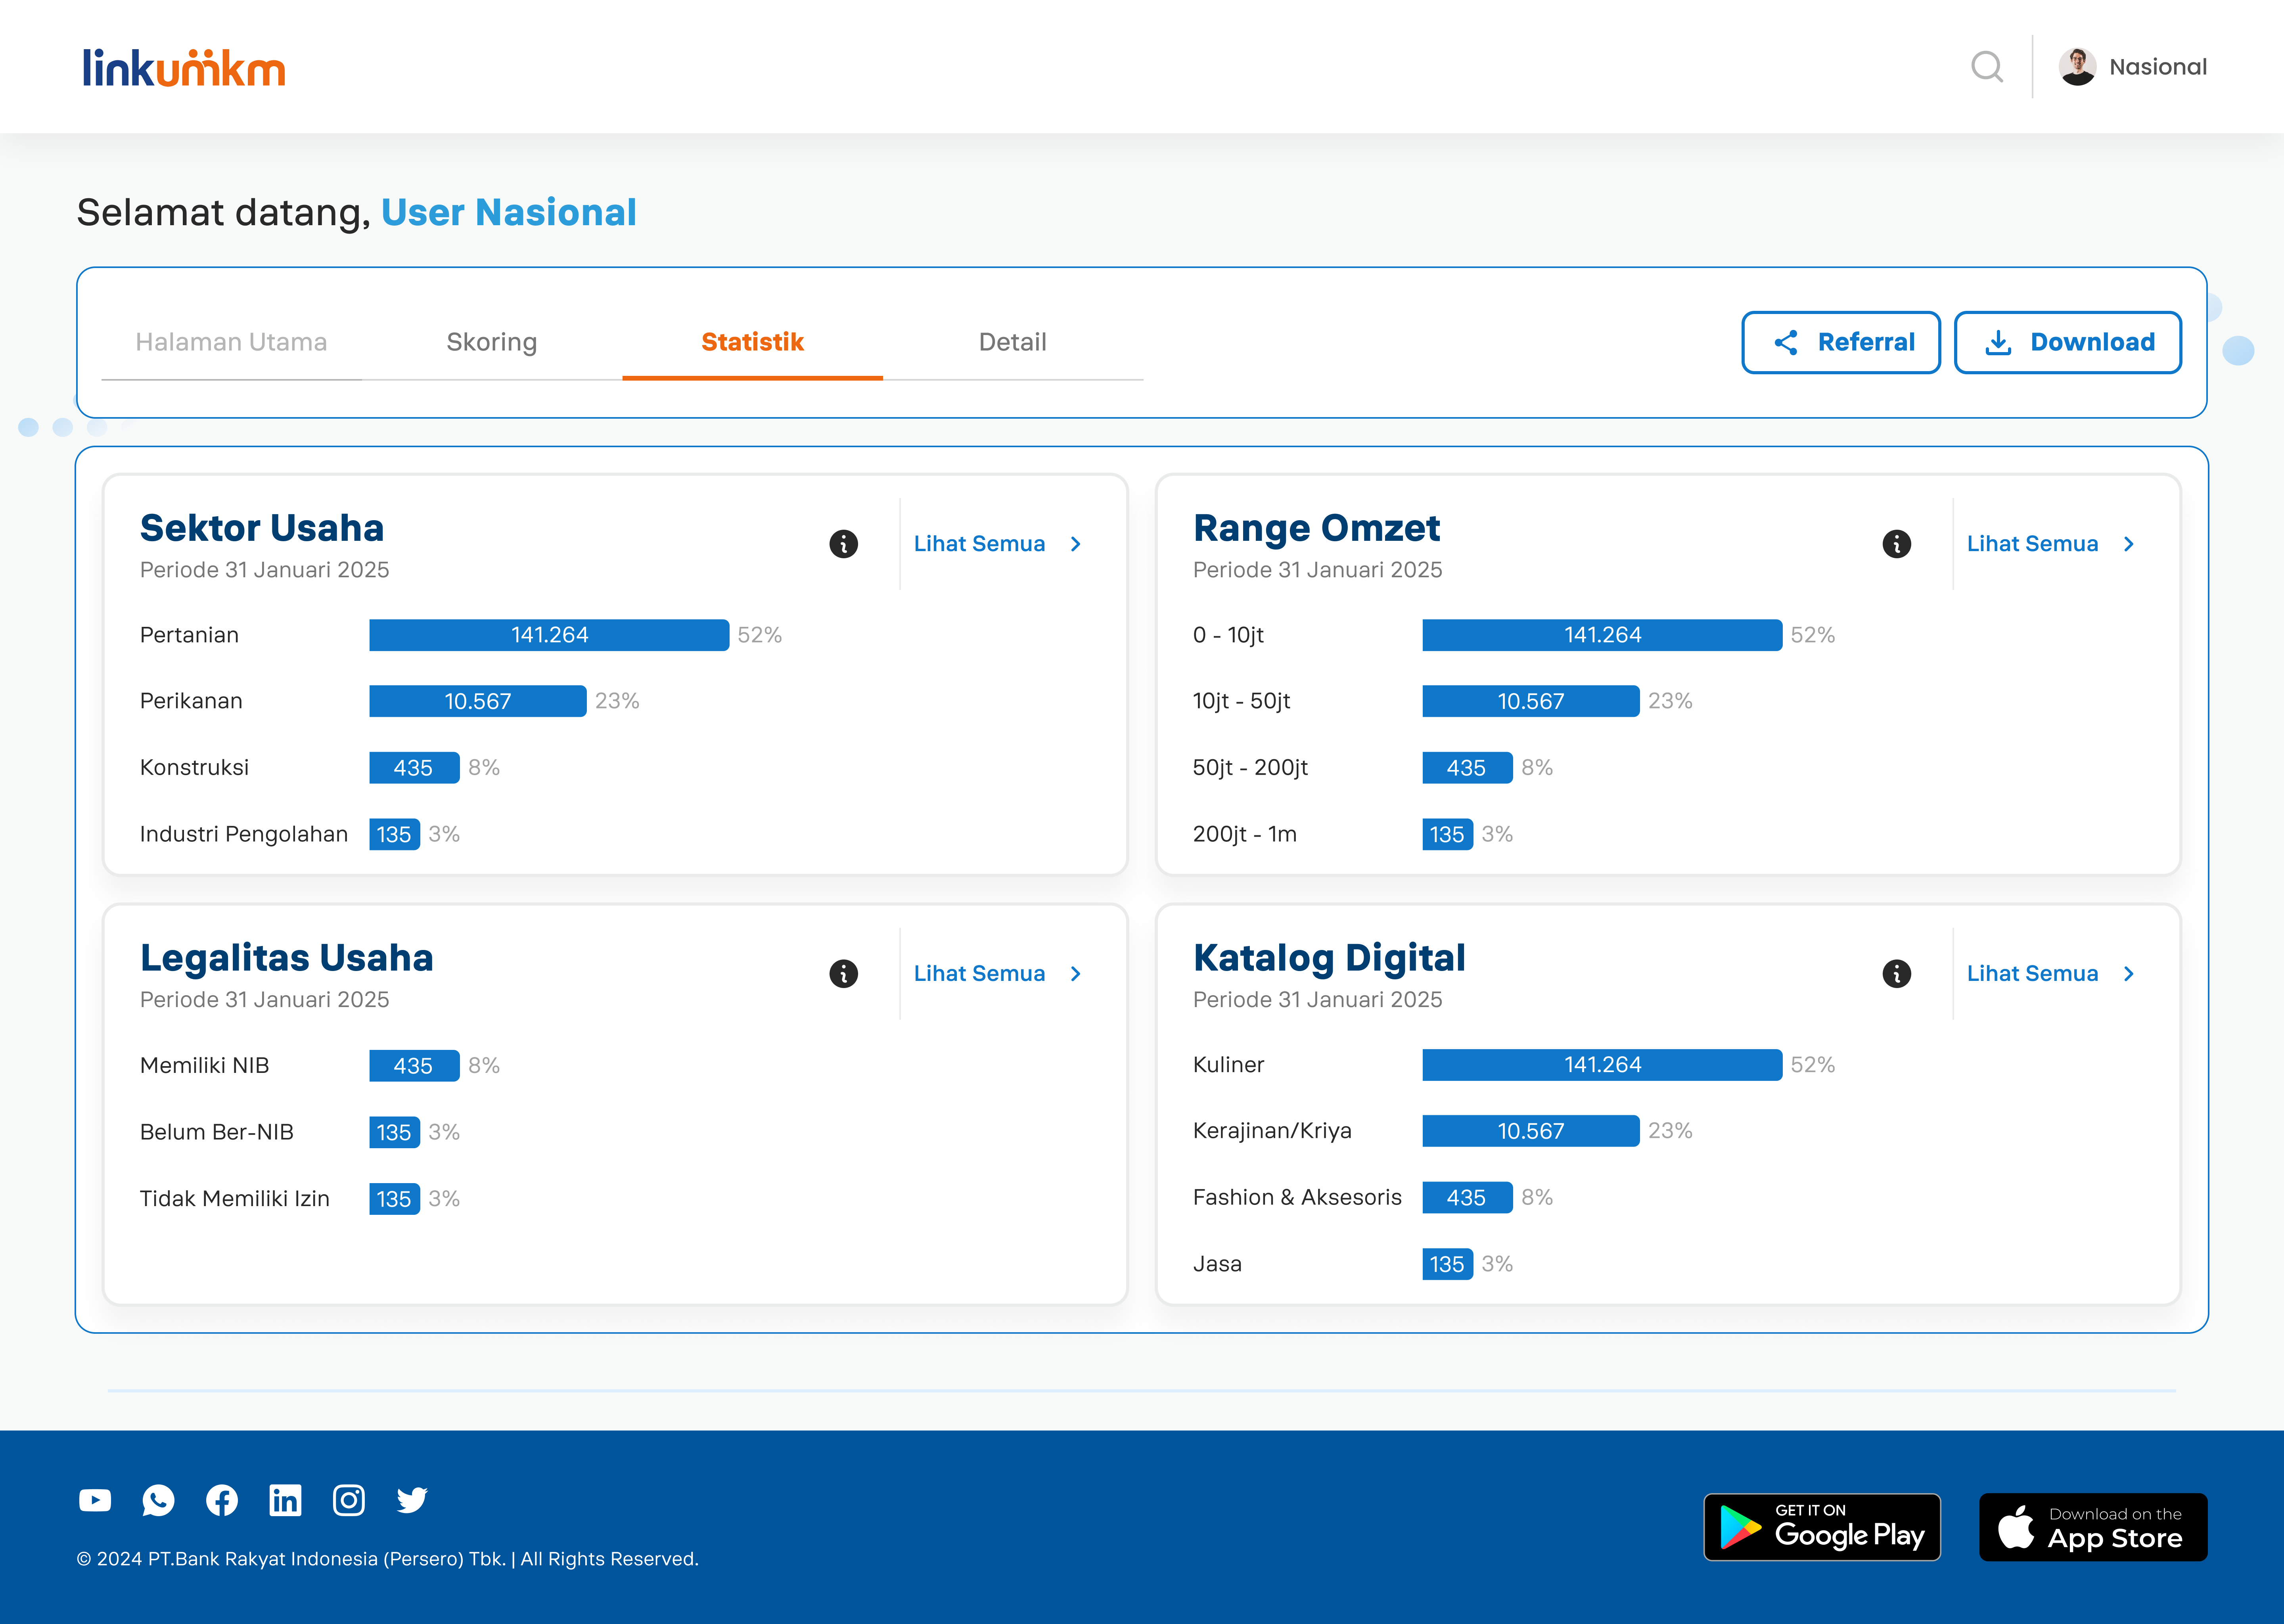Click the Download button
The image size is (2284, 1624).
coord(2068,342)
